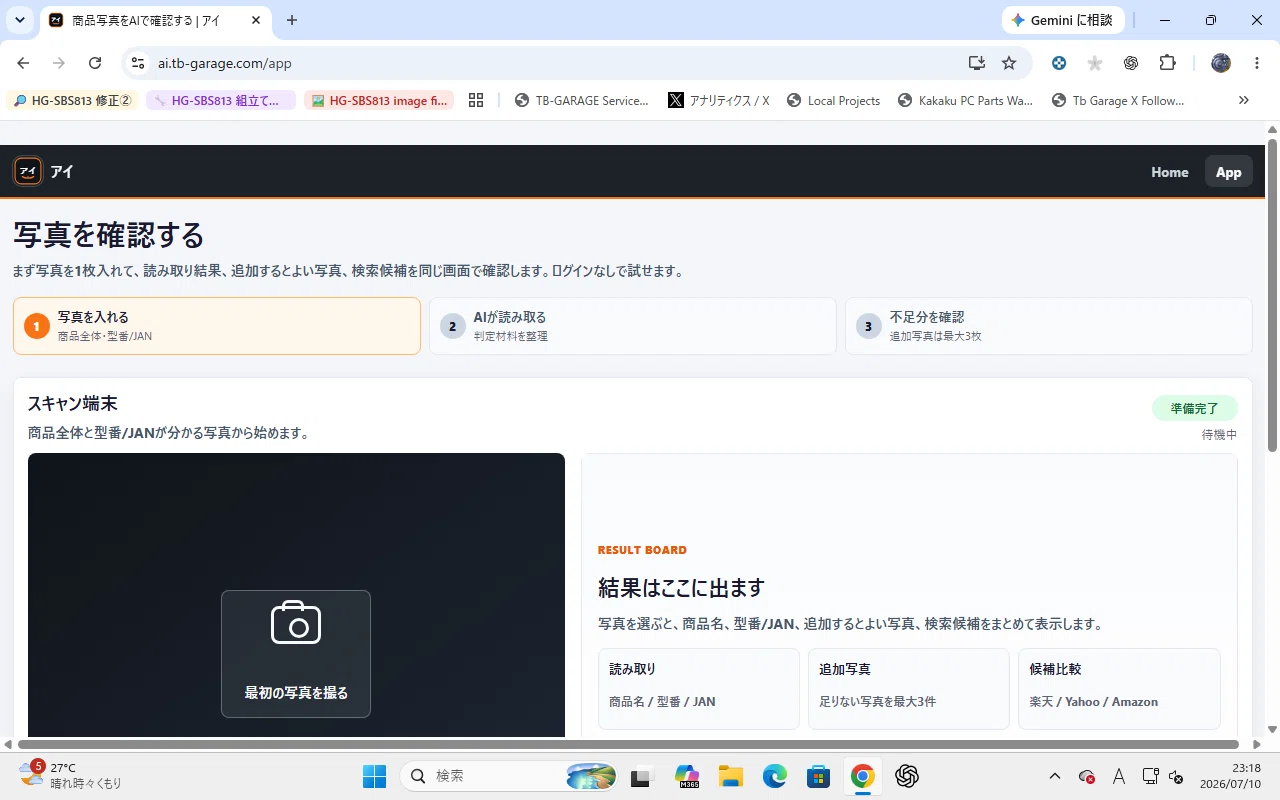Click the taskbar 検索 search box
Image resolution: width=1280 pixels, height=800 pixels.
click(509, 776)
